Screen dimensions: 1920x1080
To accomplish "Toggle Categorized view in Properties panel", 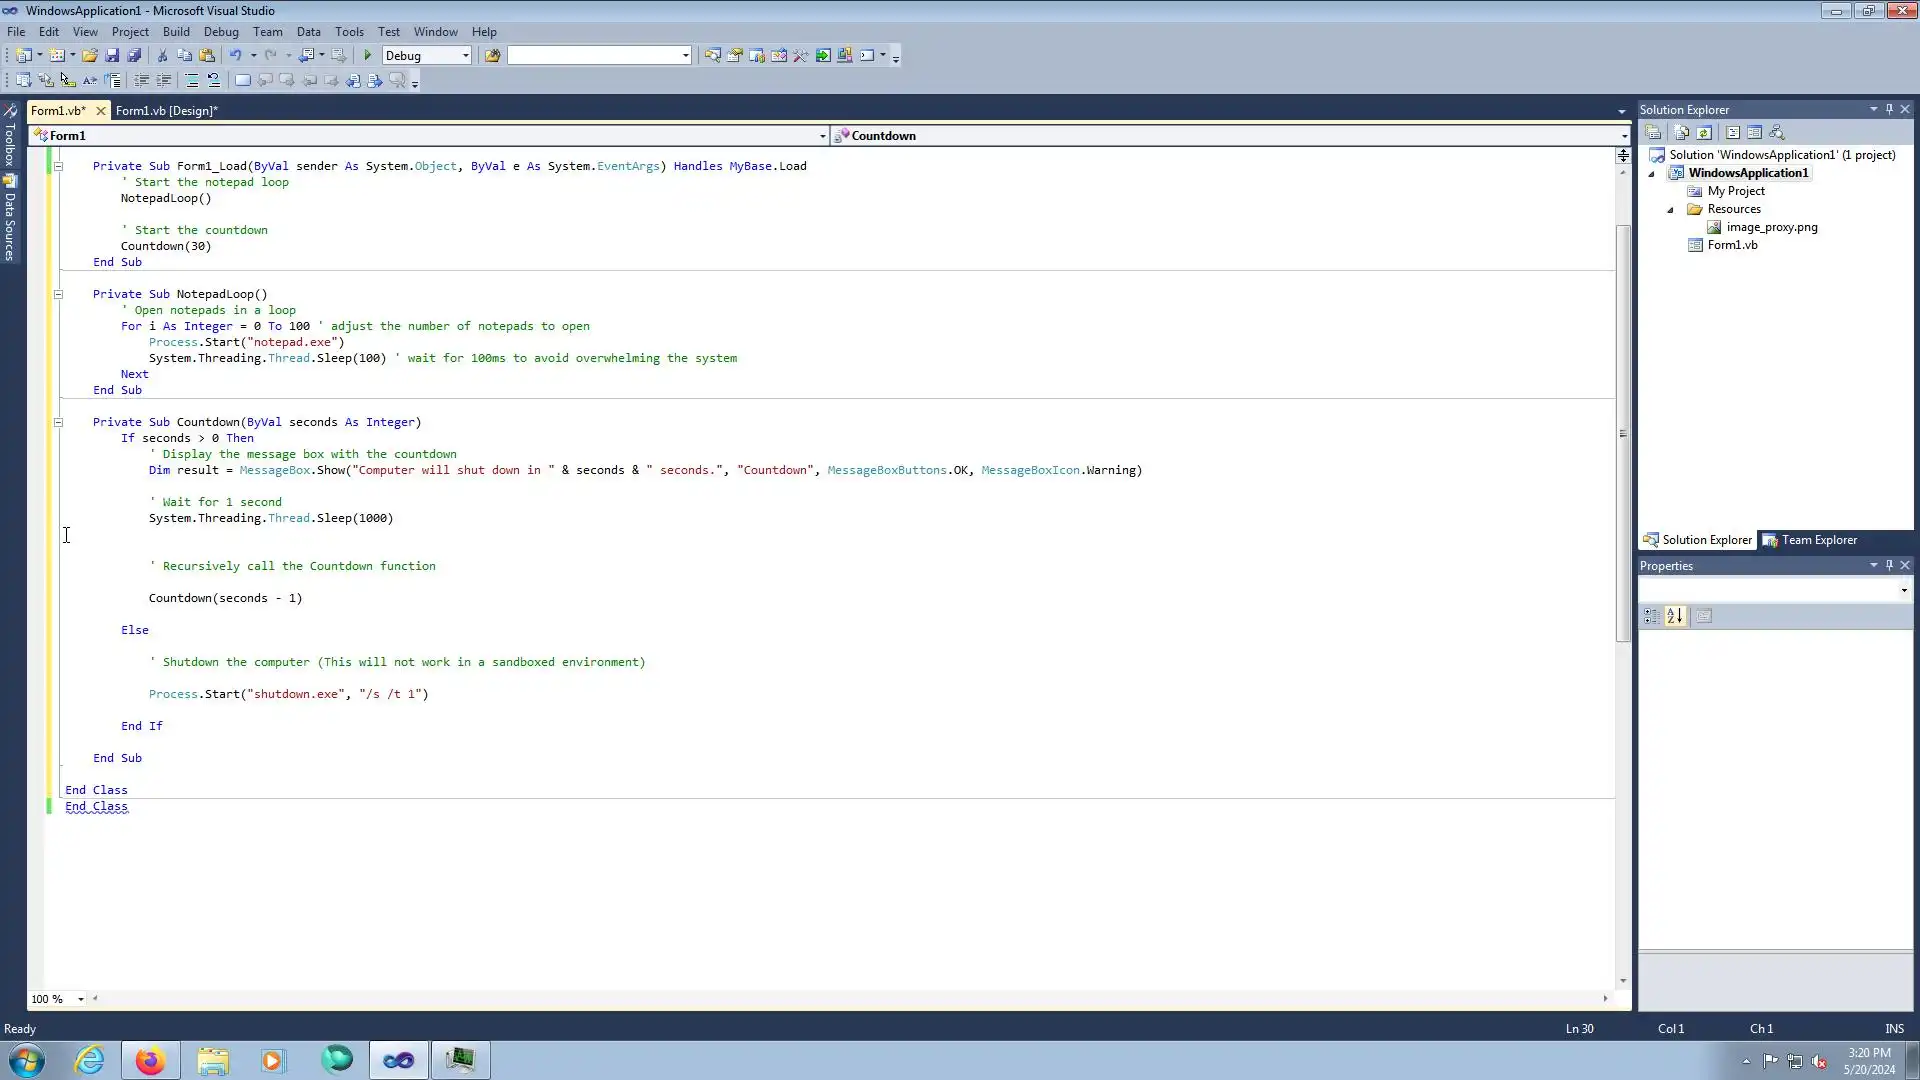I will click(x=1651, y=617).
